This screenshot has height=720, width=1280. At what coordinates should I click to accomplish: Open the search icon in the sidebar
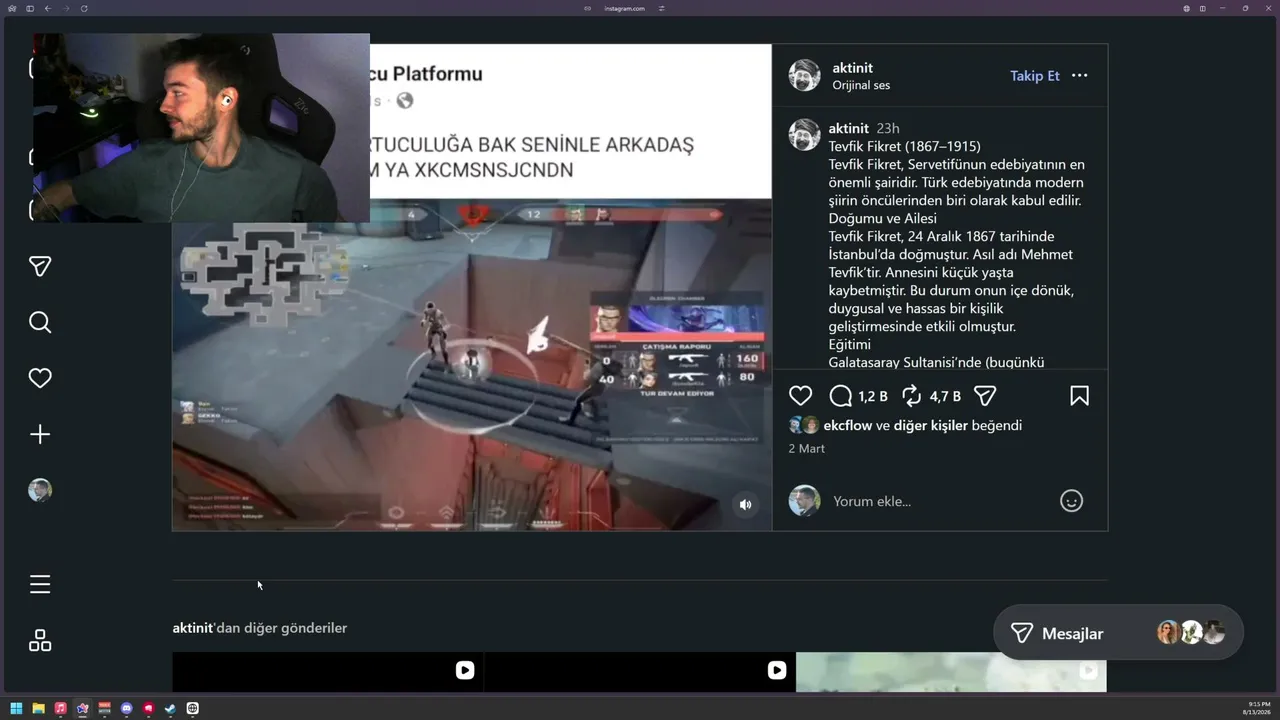point(40,322)
